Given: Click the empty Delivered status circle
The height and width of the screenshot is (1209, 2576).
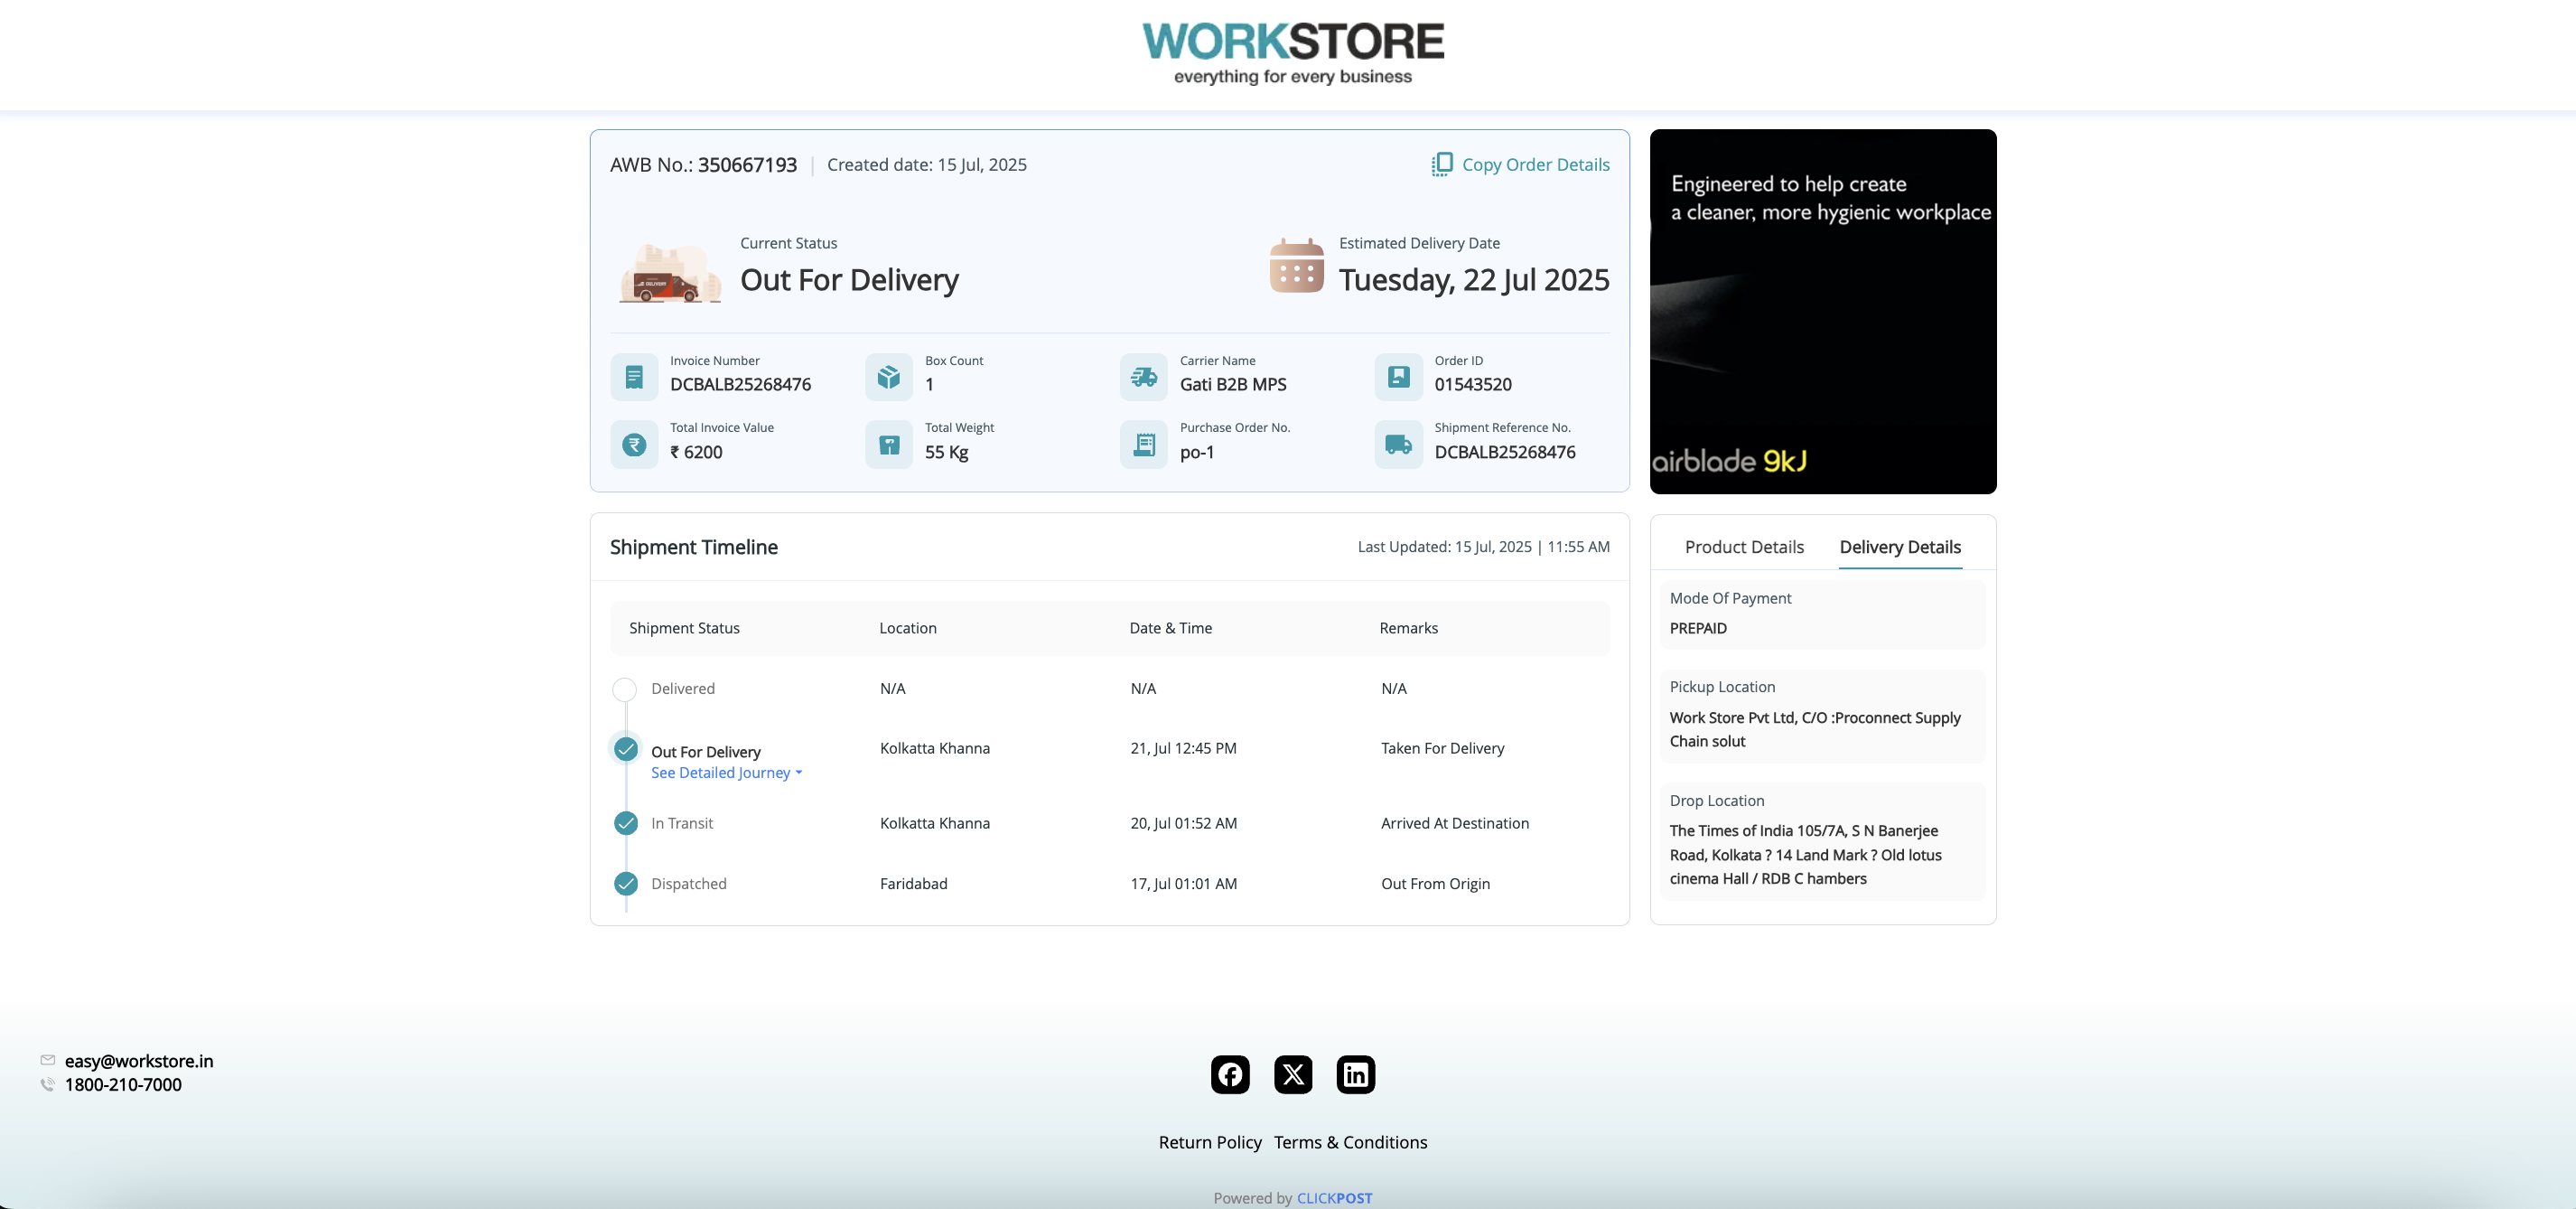Looking at the screenshot, I should point(624,689).
